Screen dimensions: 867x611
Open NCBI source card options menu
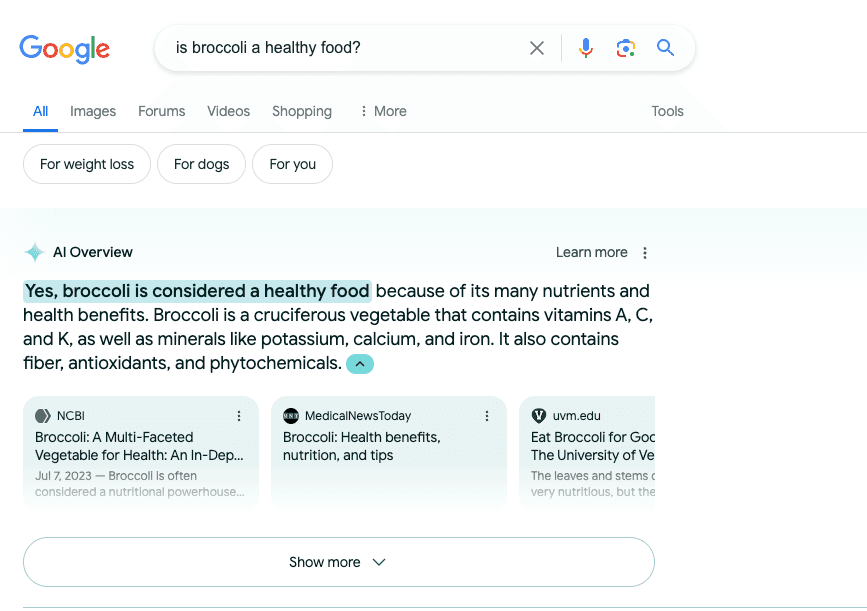pyautogui.click(x=239, y=416)
